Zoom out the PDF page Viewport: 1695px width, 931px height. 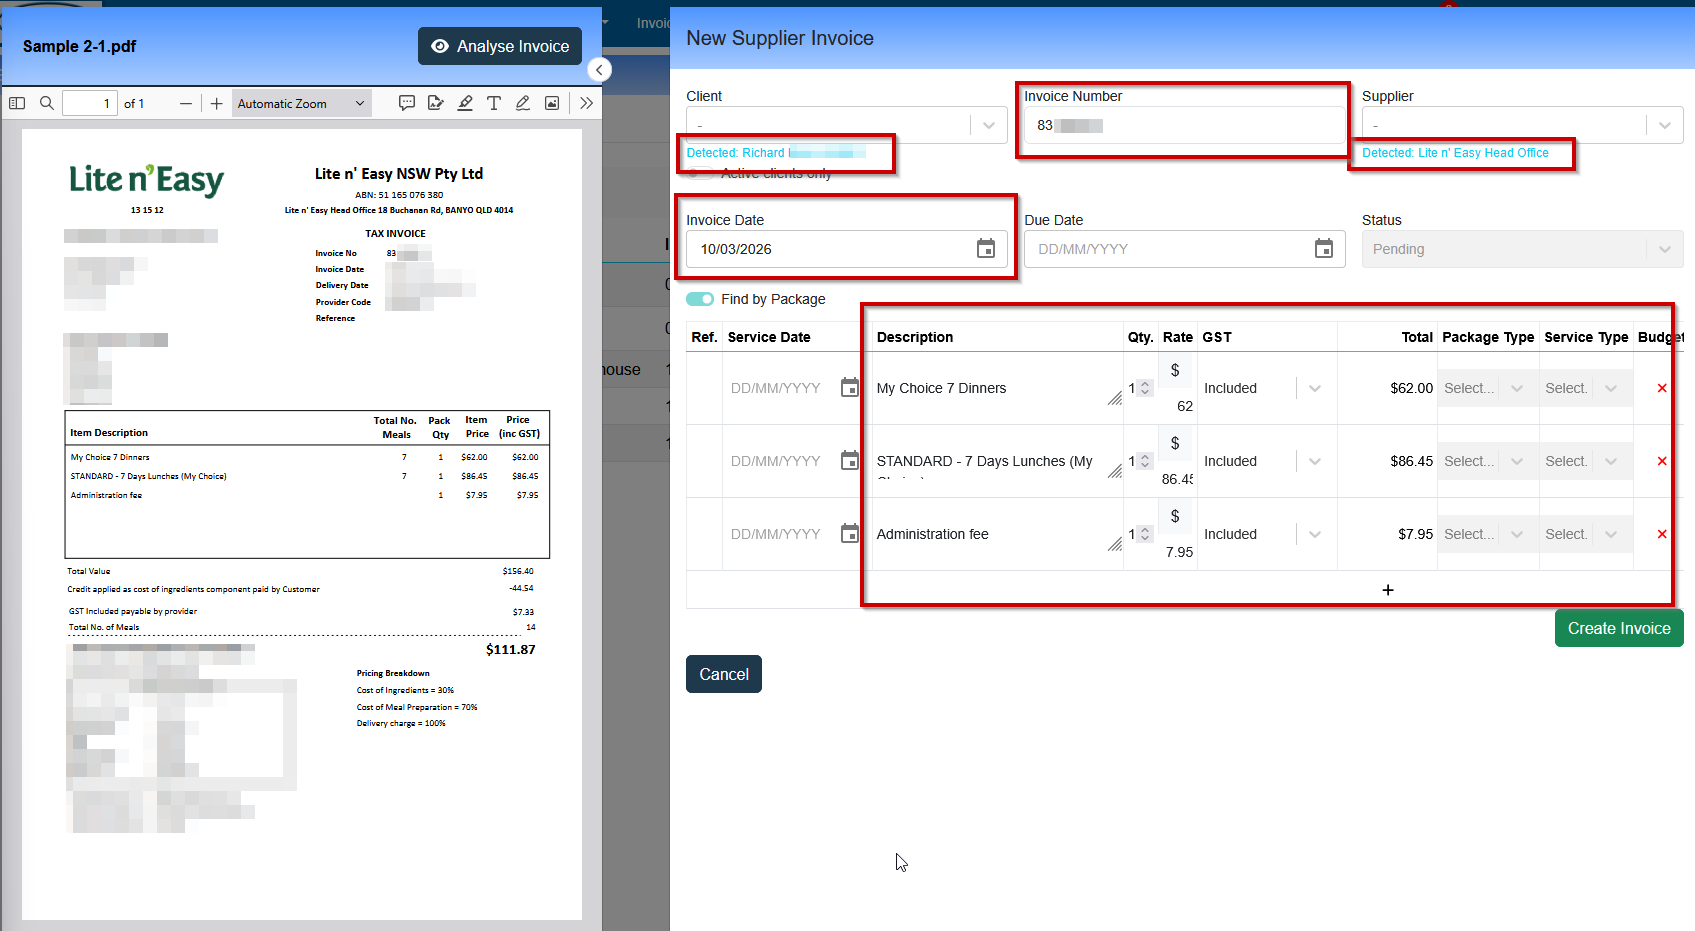coord(186,103)
